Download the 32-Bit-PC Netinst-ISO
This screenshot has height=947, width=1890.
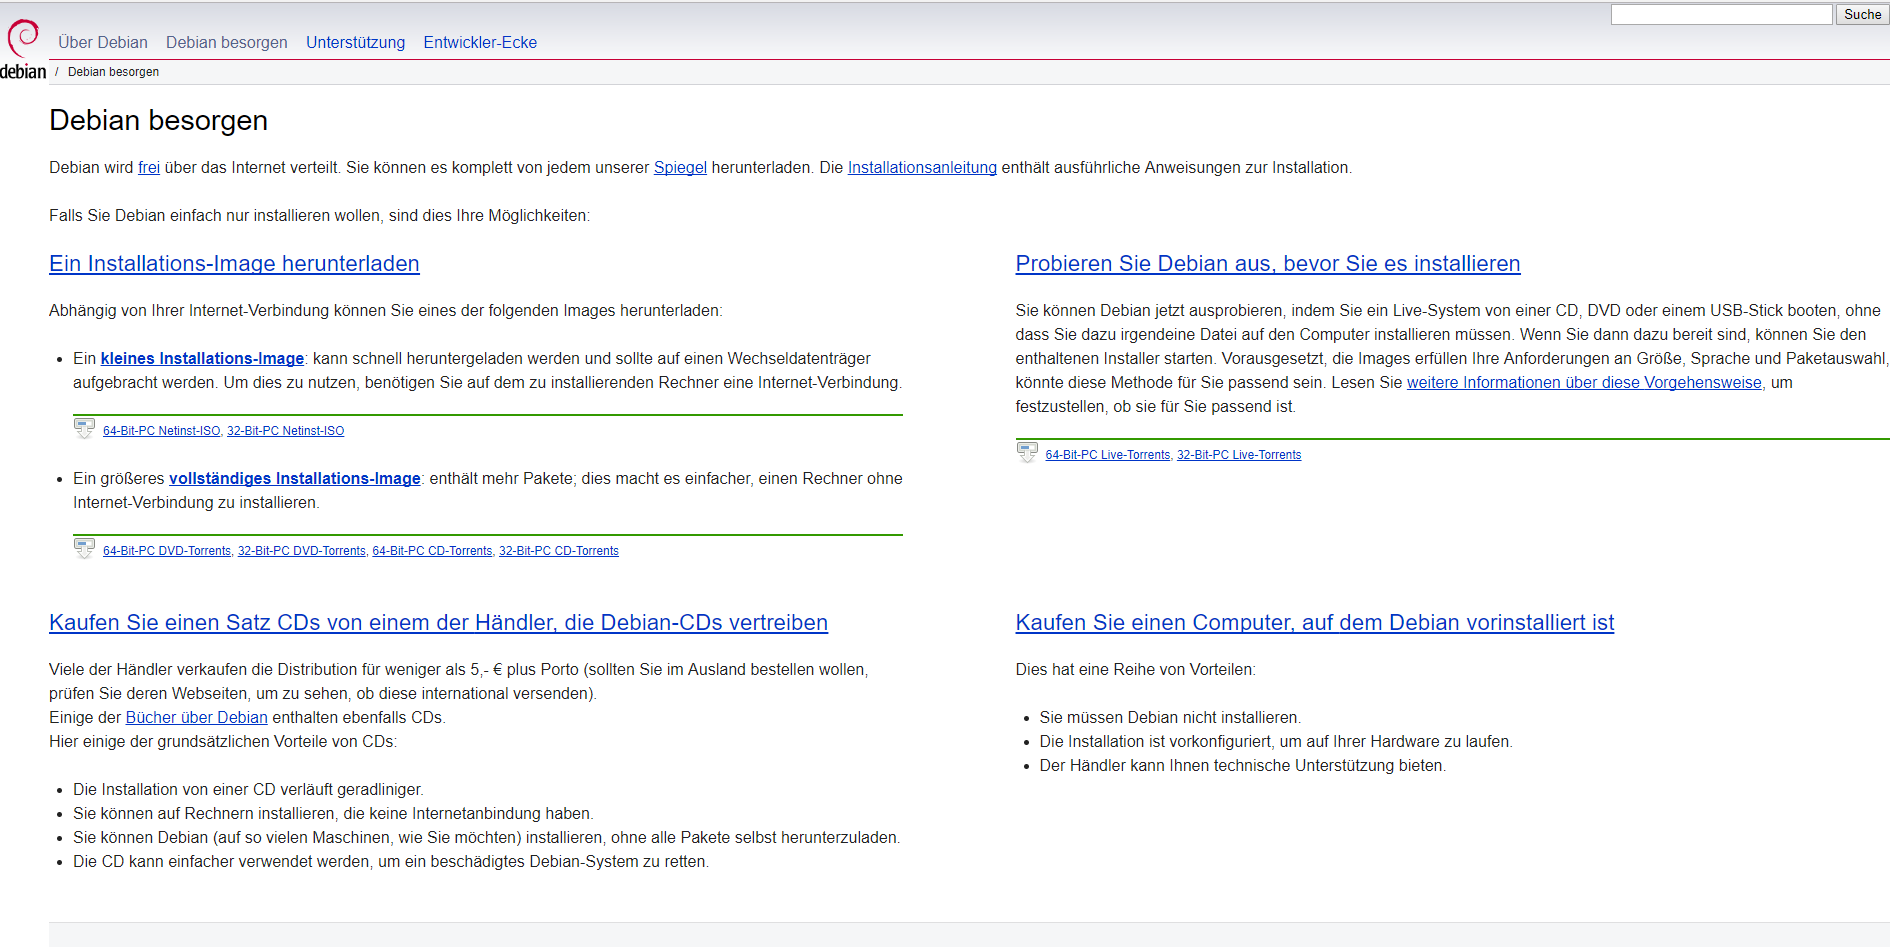[285, 431]
